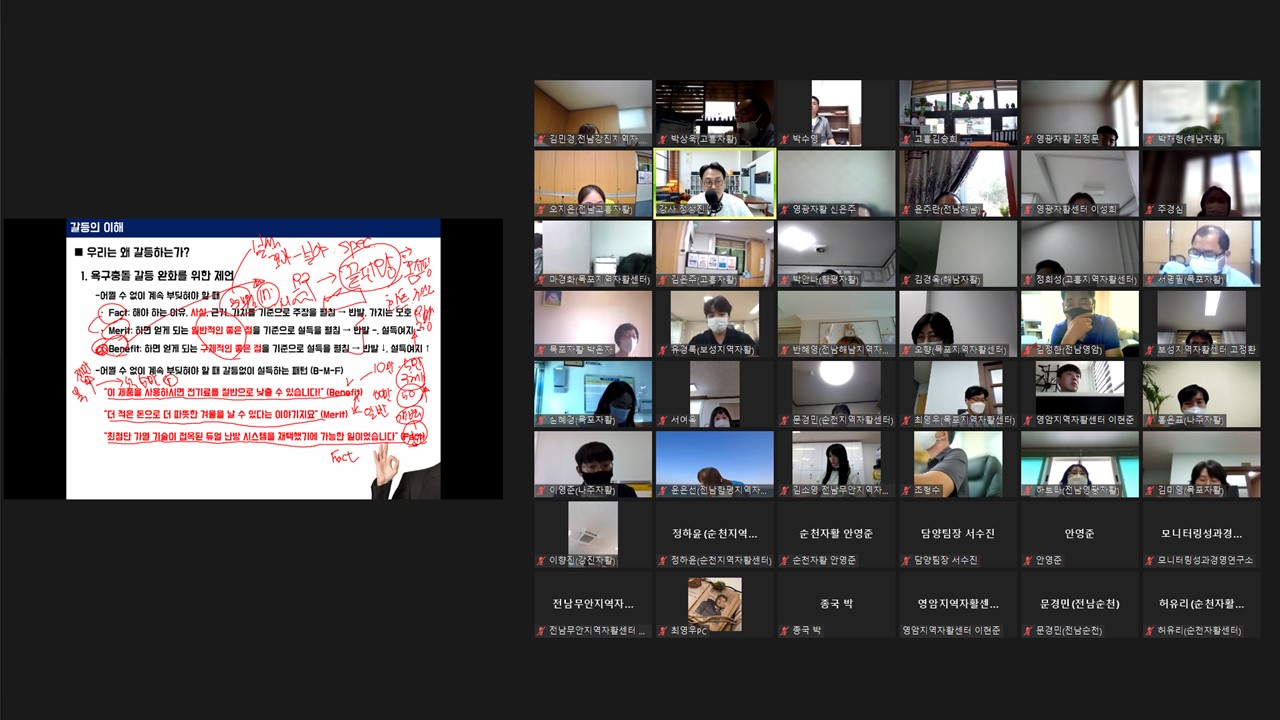Click the shared slide titled 갈등의 이해
The width and height of the screenshot is (1280, 720).
click(253, 358)
